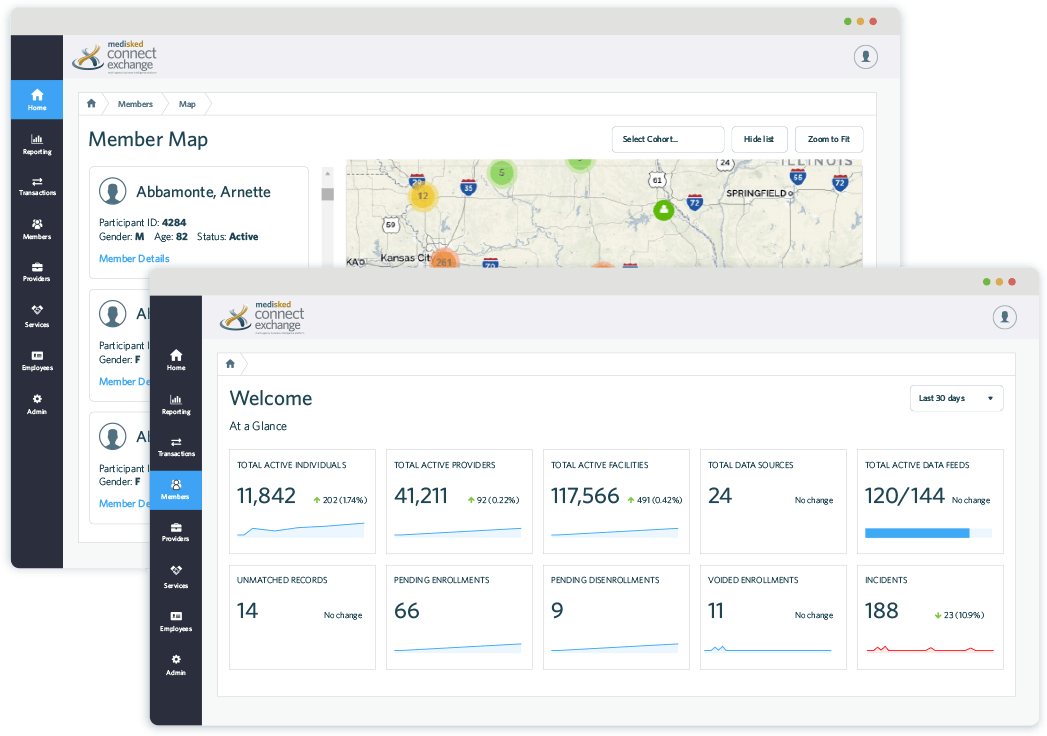Click the Members breadcrumb in Member Map
Screen dimensions: 1047x736
pyautogui.click(x=135, y=104)
